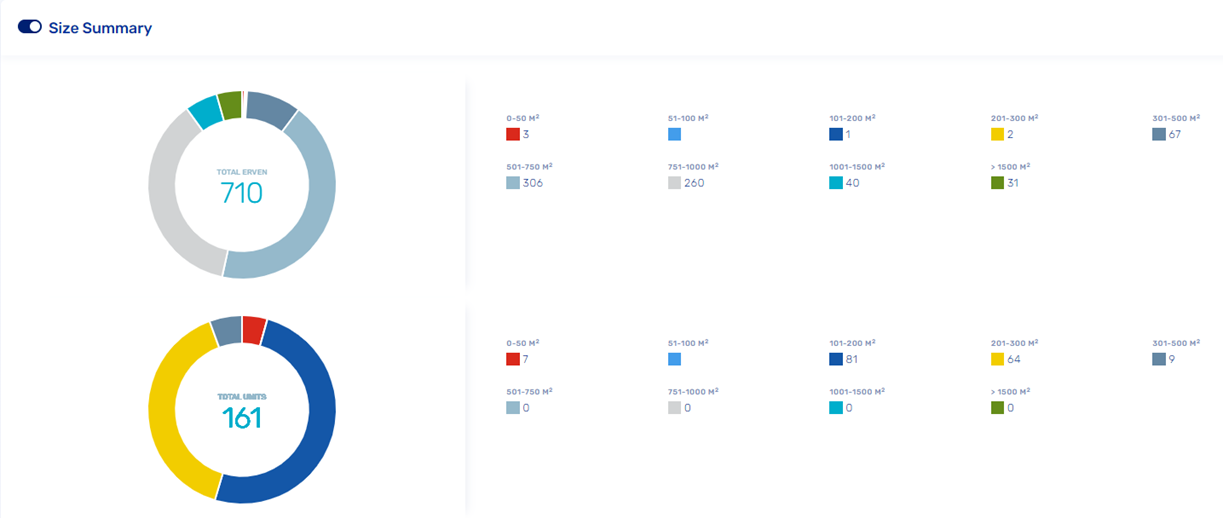The image size is (1223, 518).
Task: Select the yellow 201-300 M² swatch in erven legend
Action: point(997,134)
